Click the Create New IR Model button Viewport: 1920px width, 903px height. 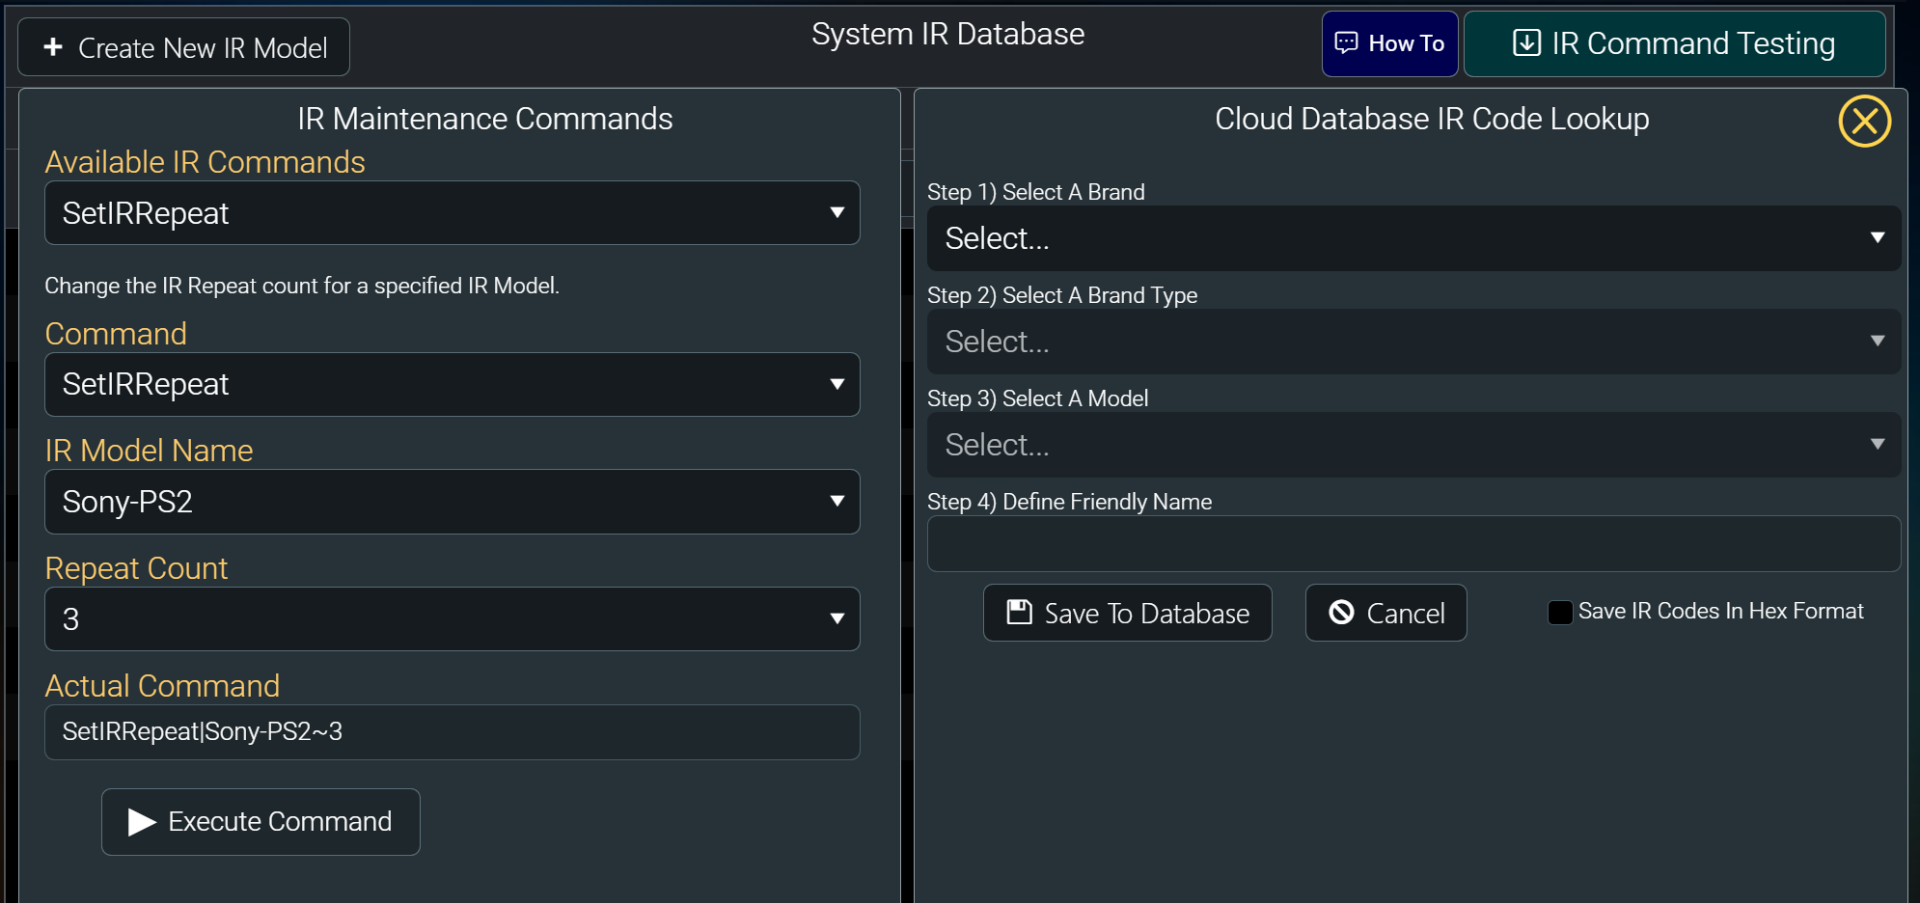184,47
